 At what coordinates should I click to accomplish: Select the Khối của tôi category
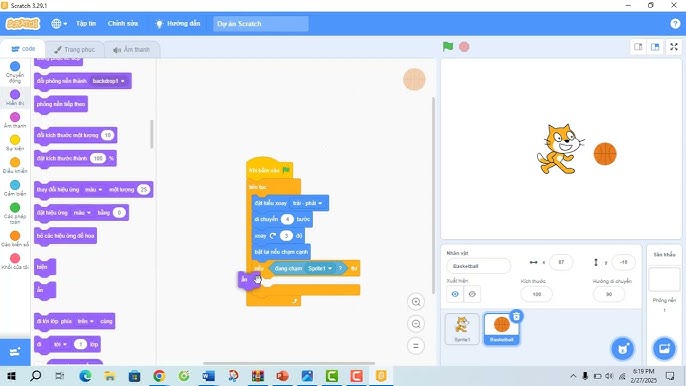[x=15, y=261]
